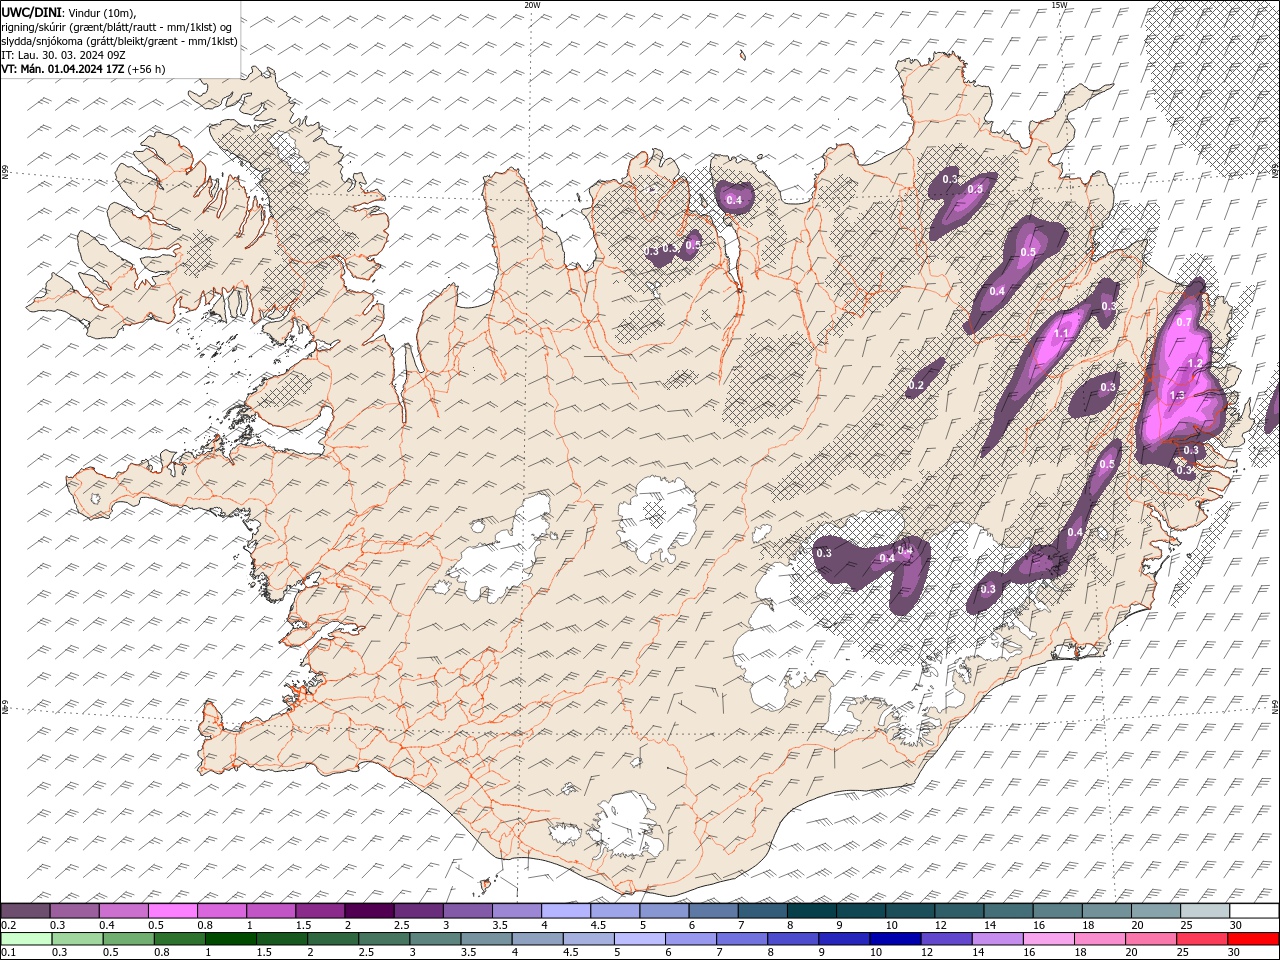Select the 10–12 deep blue rain legend swatch
This screenshot has height=960, width=1280.
pos(895,939)
